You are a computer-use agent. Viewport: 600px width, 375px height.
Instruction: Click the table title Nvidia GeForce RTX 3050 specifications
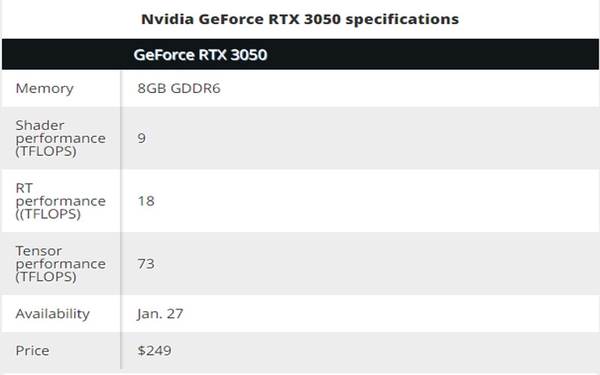[x=300, y=19]
